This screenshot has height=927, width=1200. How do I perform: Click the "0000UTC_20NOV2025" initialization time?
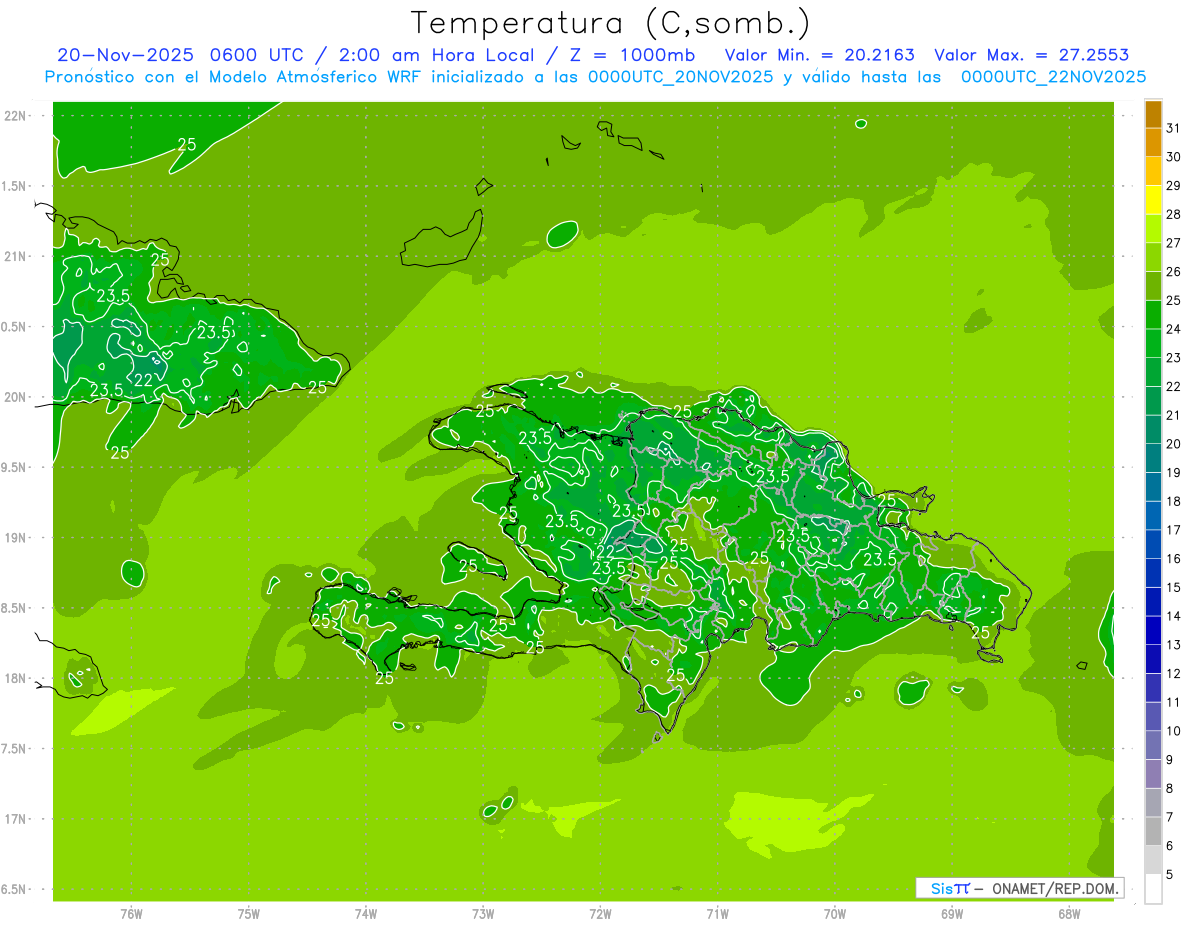680,76
